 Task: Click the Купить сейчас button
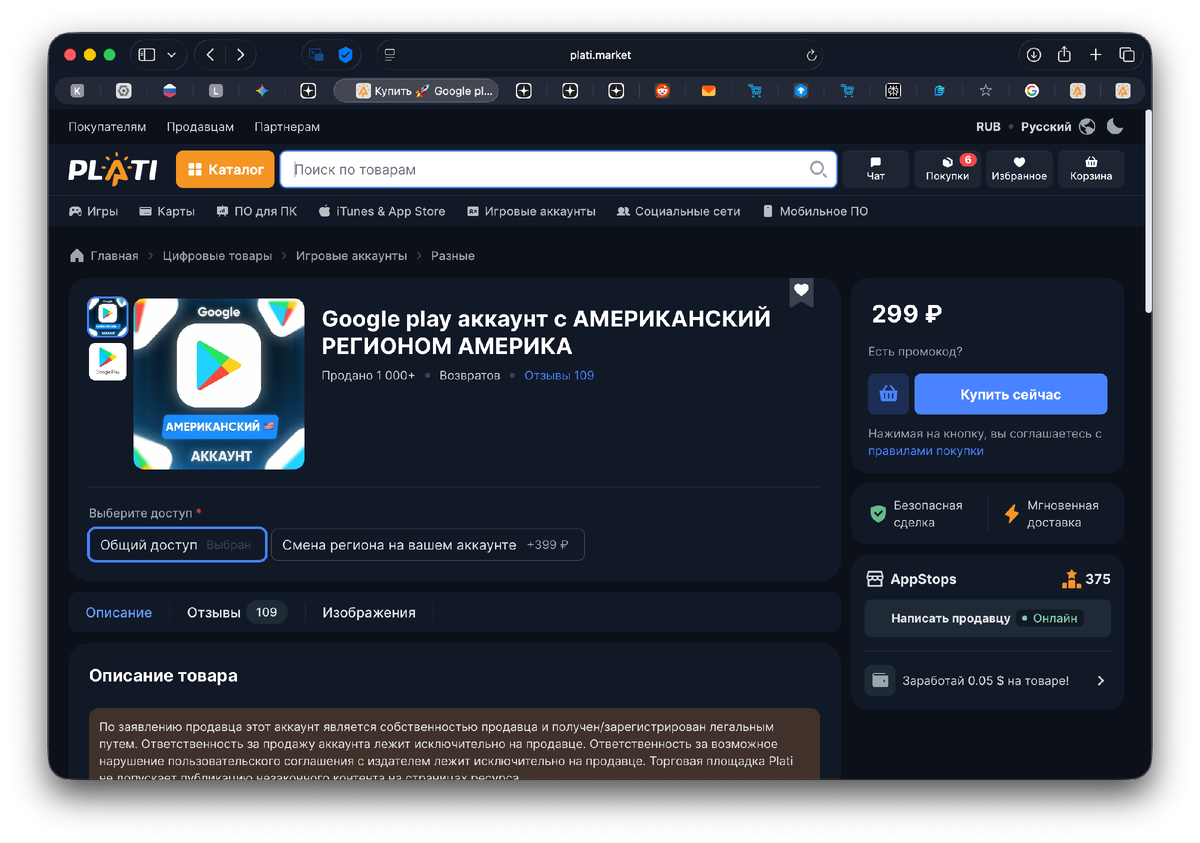pyautogui.click(x=1011, y=394)
